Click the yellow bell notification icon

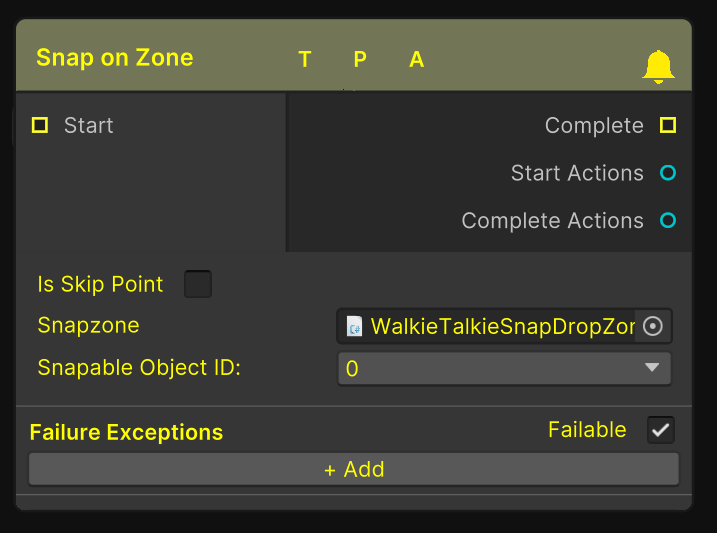coord(658,66)
